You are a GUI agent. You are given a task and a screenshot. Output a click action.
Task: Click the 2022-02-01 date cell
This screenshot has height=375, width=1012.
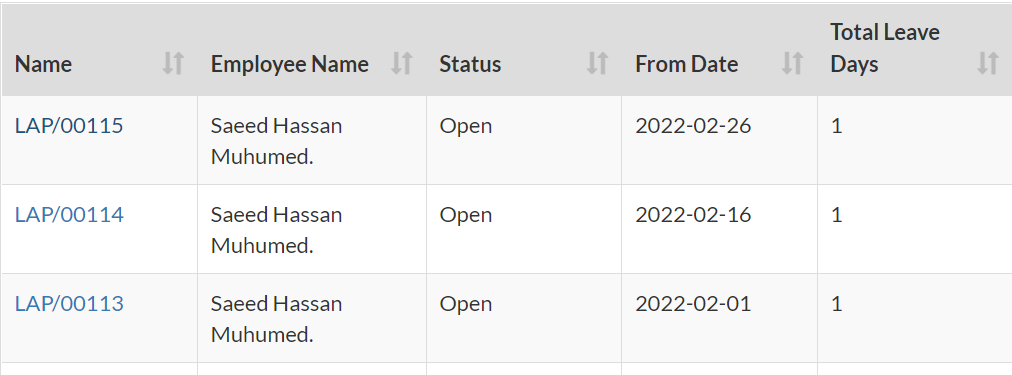[693, 303]
